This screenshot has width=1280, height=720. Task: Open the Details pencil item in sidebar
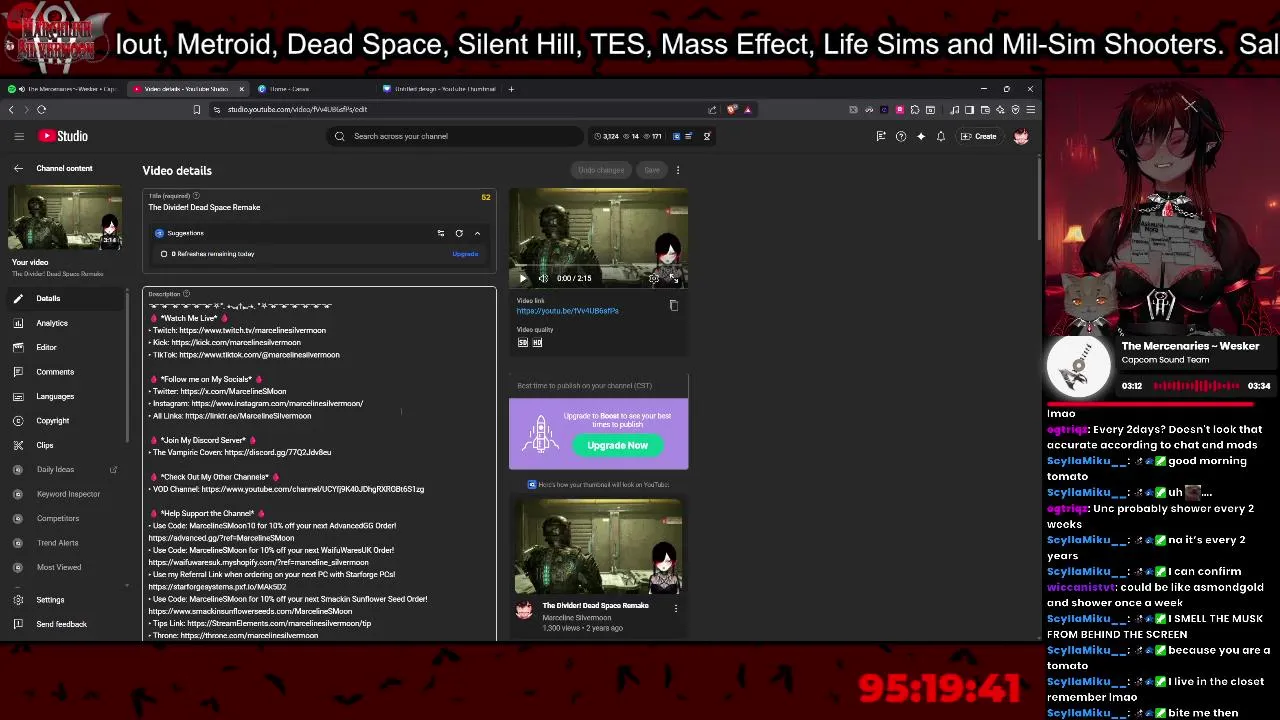coord(64,298)
